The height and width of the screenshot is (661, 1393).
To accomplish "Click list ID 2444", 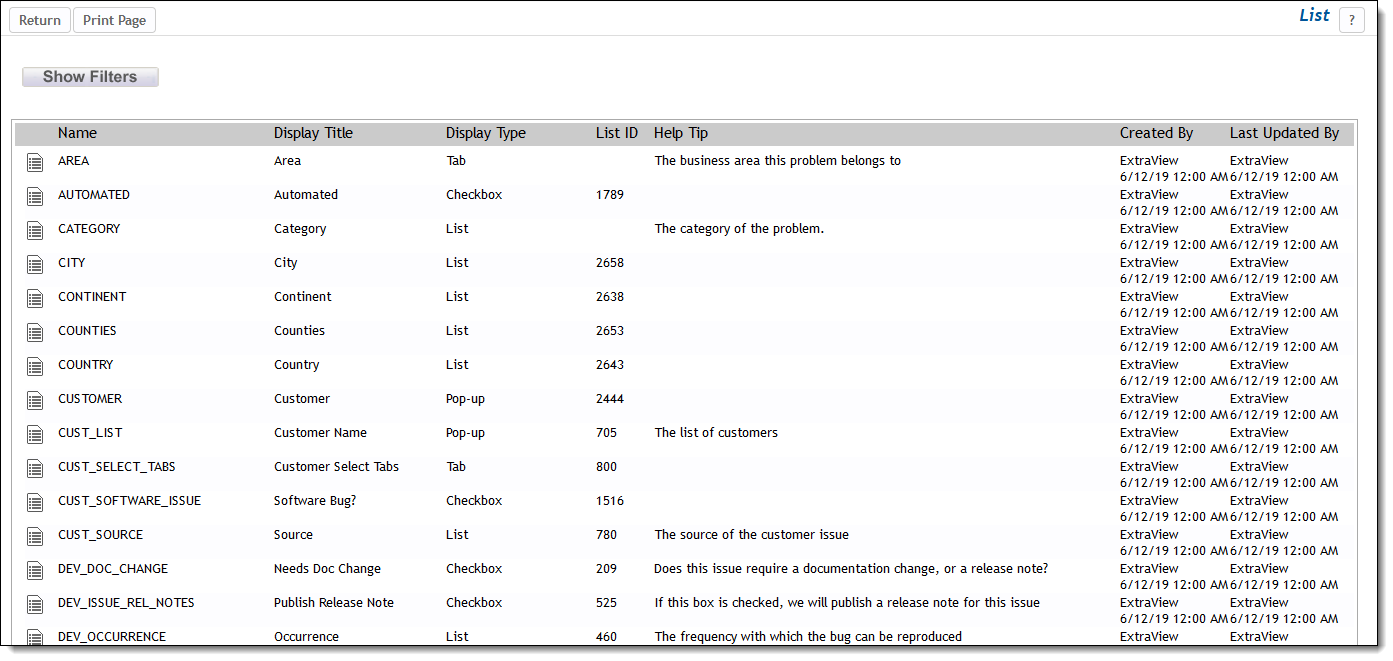I will (610, 398).
